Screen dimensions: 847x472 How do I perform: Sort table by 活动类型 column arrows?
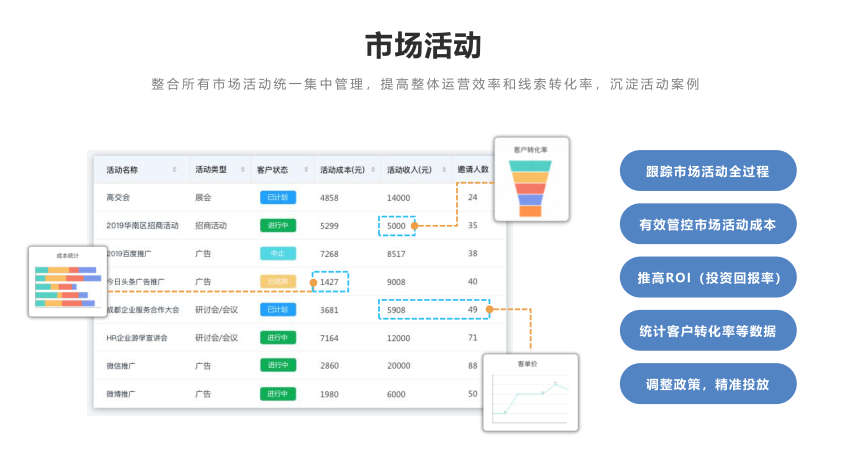(x=243, y=170)
